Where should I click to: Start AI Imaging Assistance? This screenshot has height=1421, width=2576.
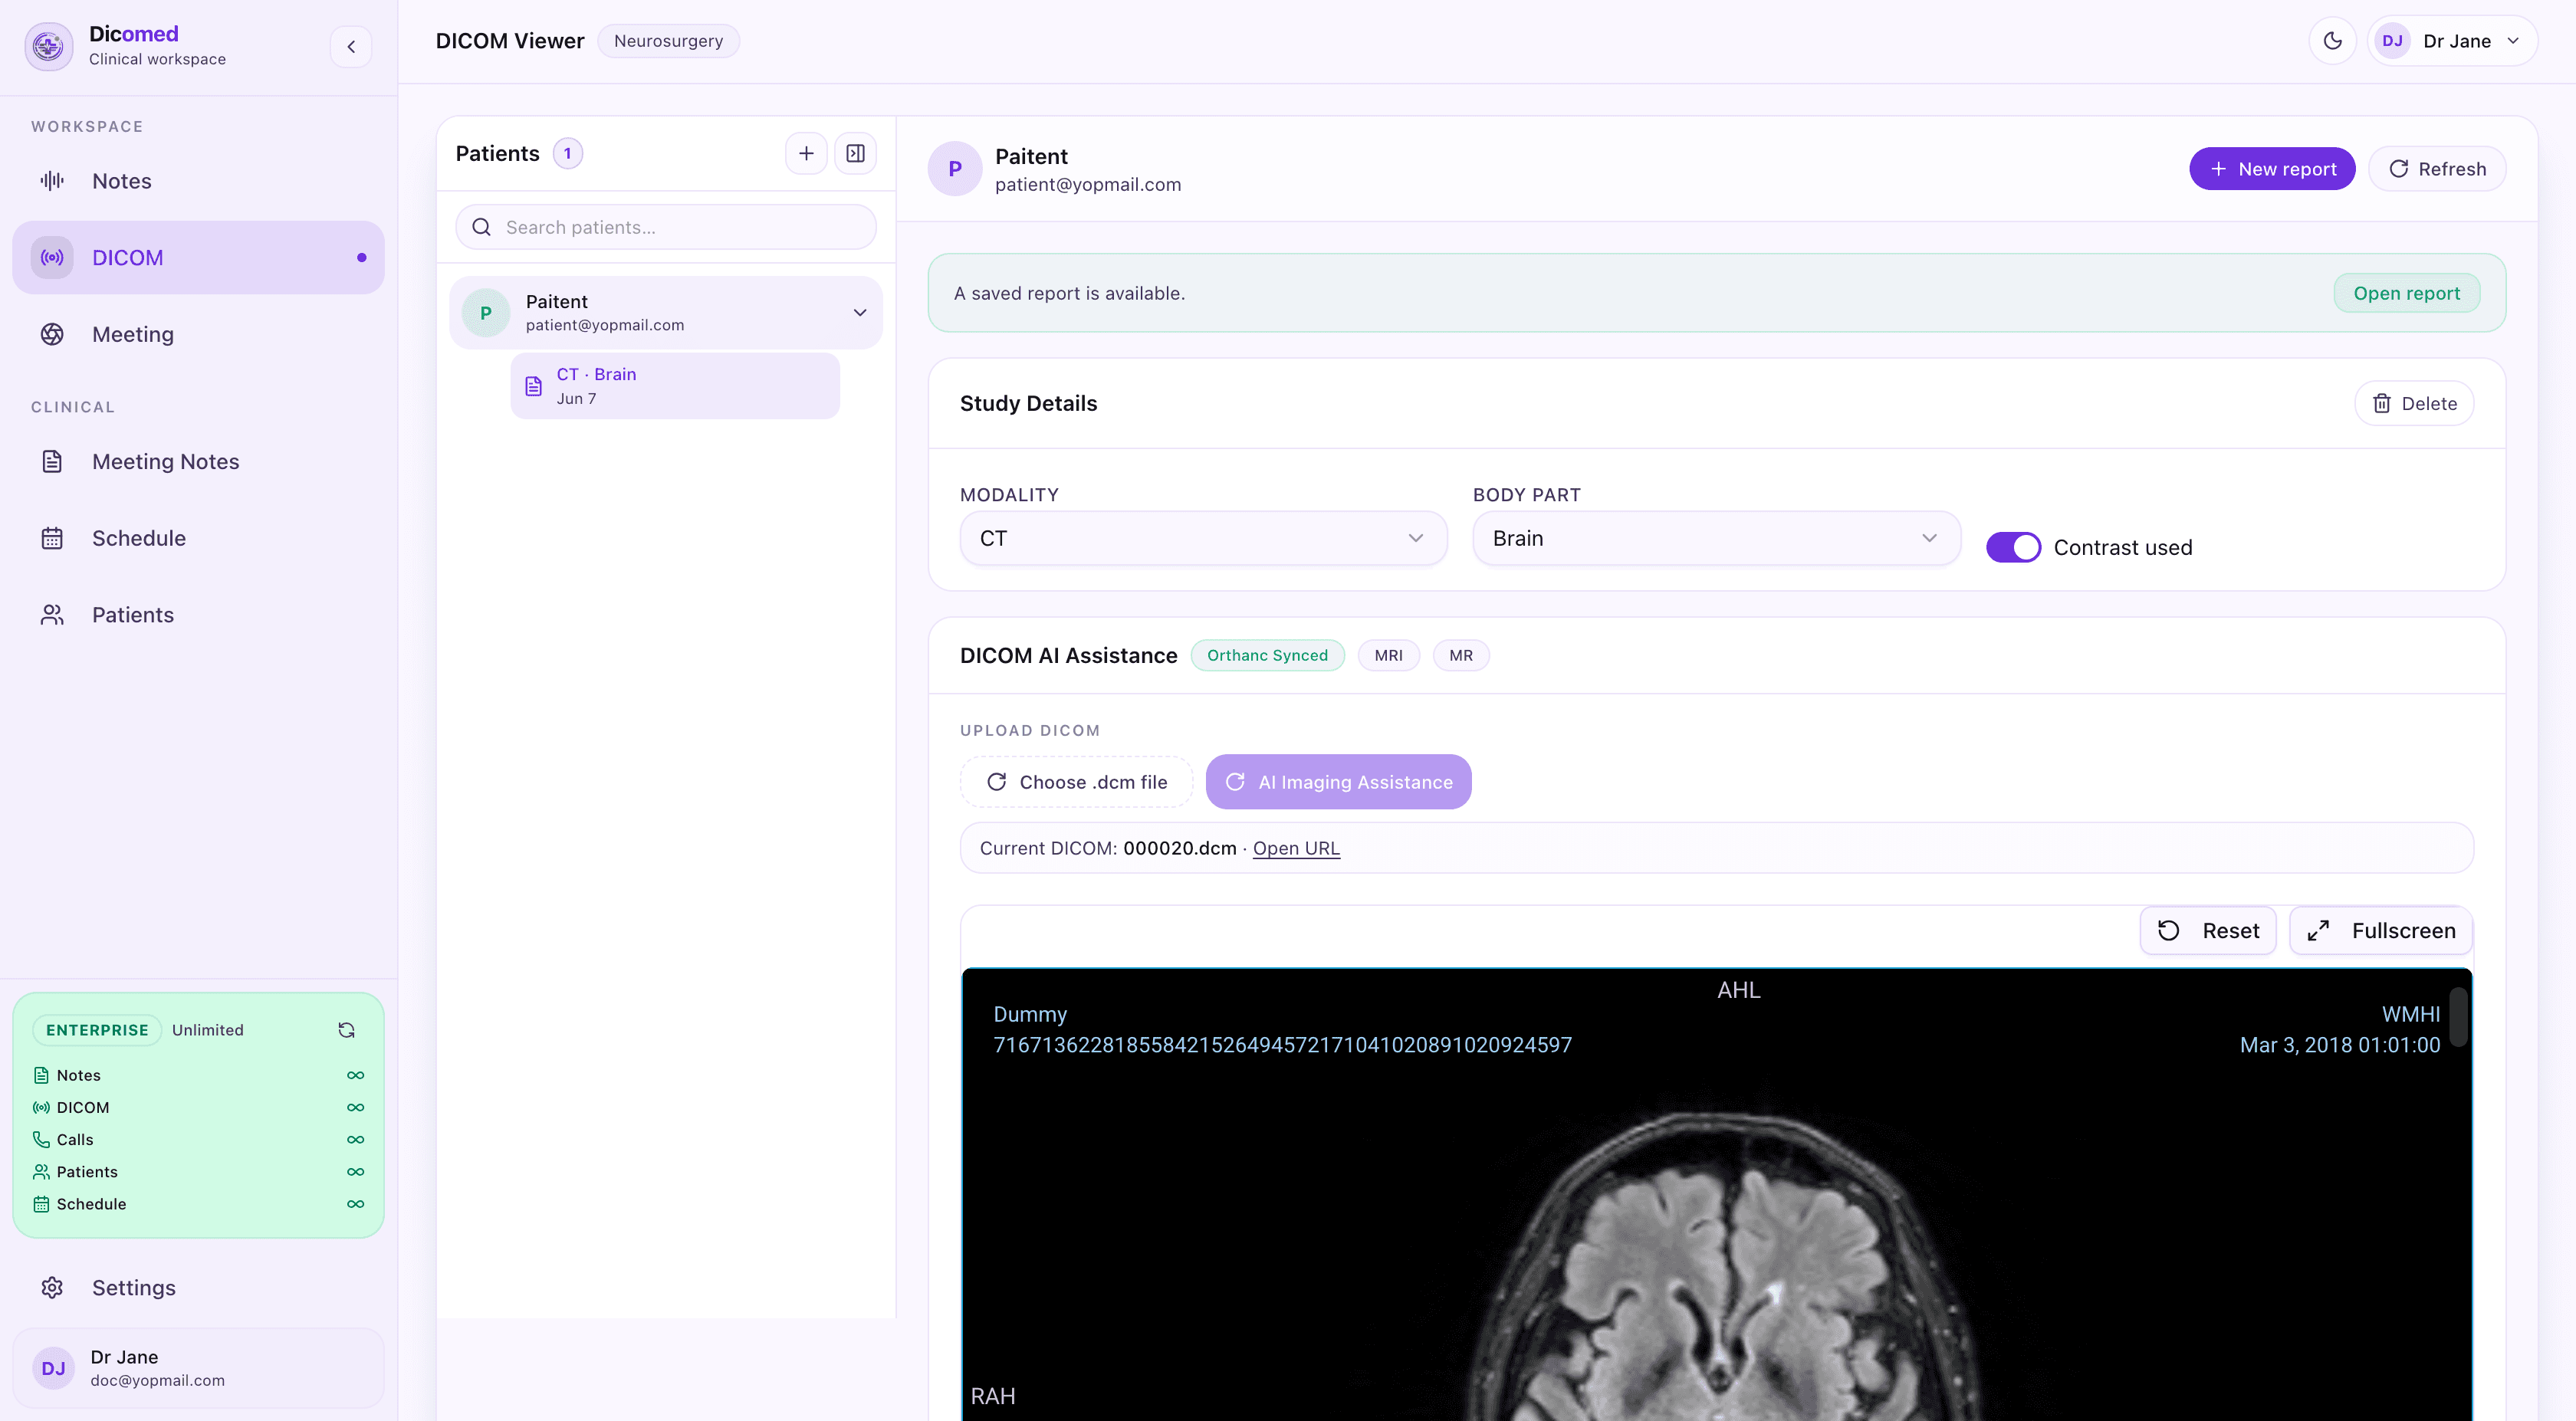pyautogui.click(x=1338, y=781)
